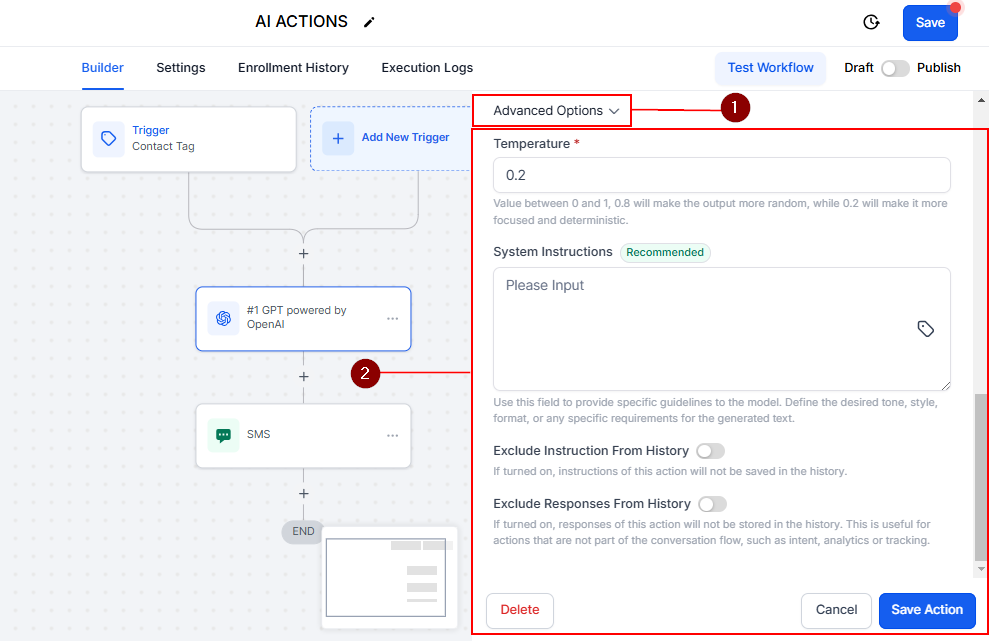Click the pencil icon to rename AI ACTIONS
Image resolution: width=989 pixels, height=641 pixels.
pos(369,22)
